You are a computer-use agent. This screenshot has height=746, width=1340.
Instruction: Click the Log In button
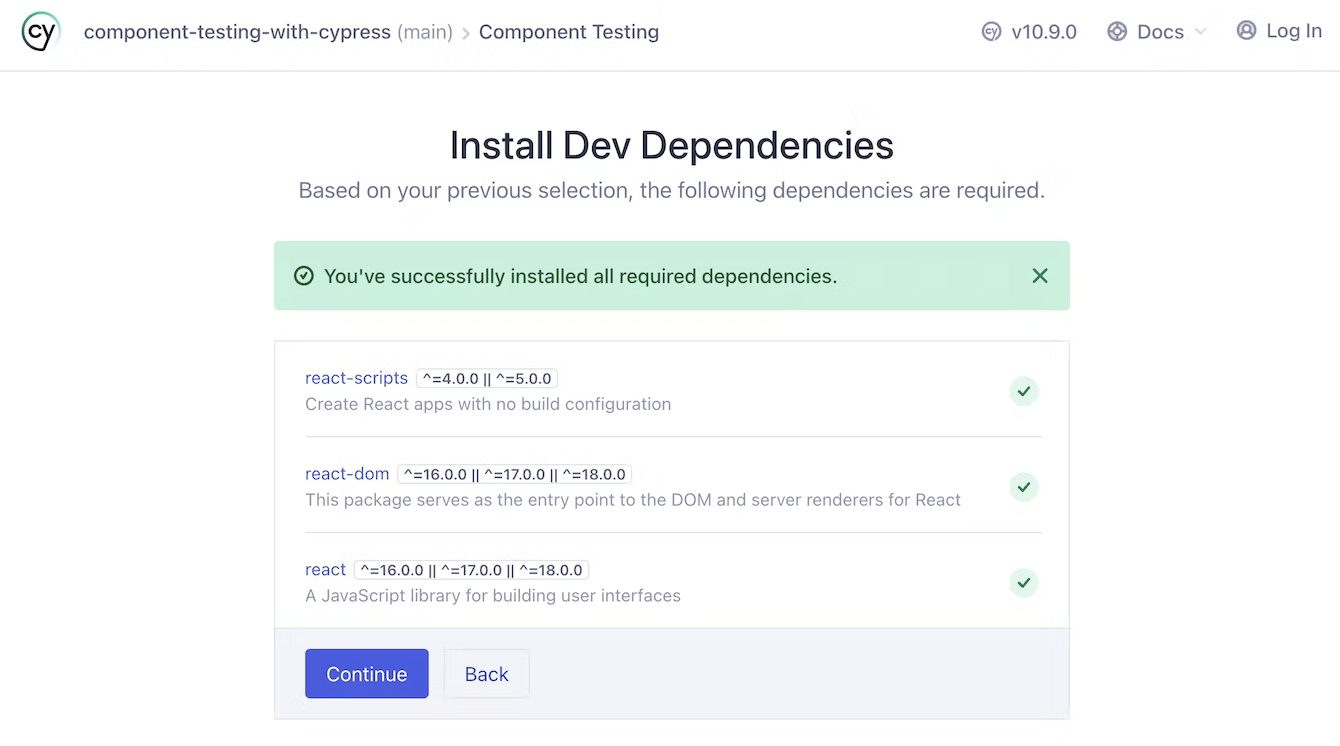click(1279, 31)
